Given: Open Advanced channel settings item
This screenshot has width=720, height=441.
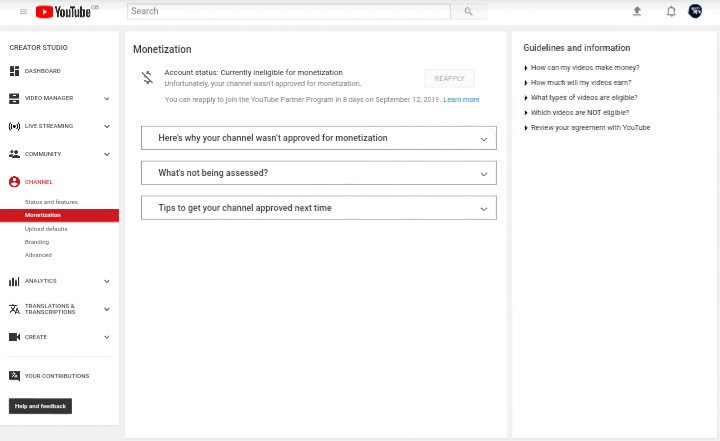Looking at the screenshot, I should 38,255.
